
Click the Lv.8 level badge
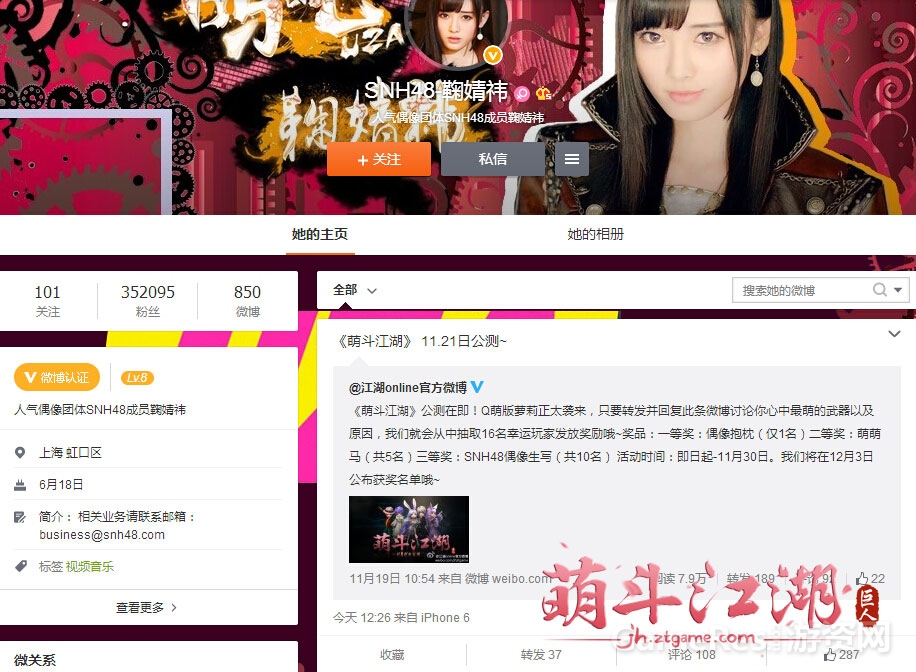[x=137, y=378]
